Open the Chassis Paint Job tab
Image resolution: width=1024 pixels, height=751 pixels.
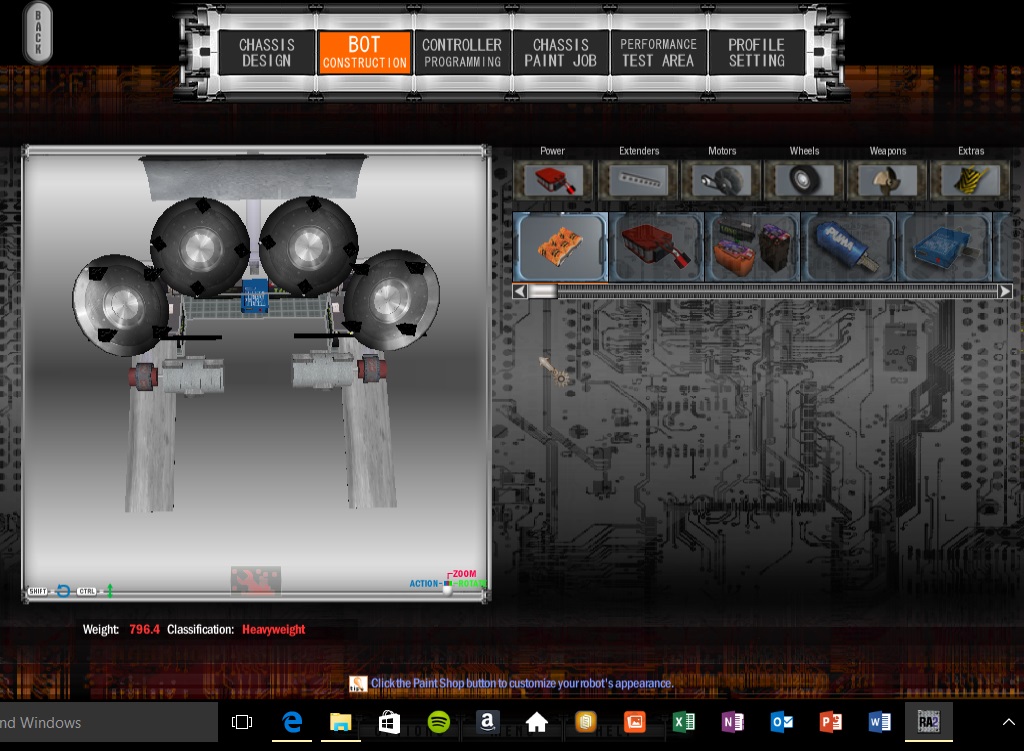point(560,52)
